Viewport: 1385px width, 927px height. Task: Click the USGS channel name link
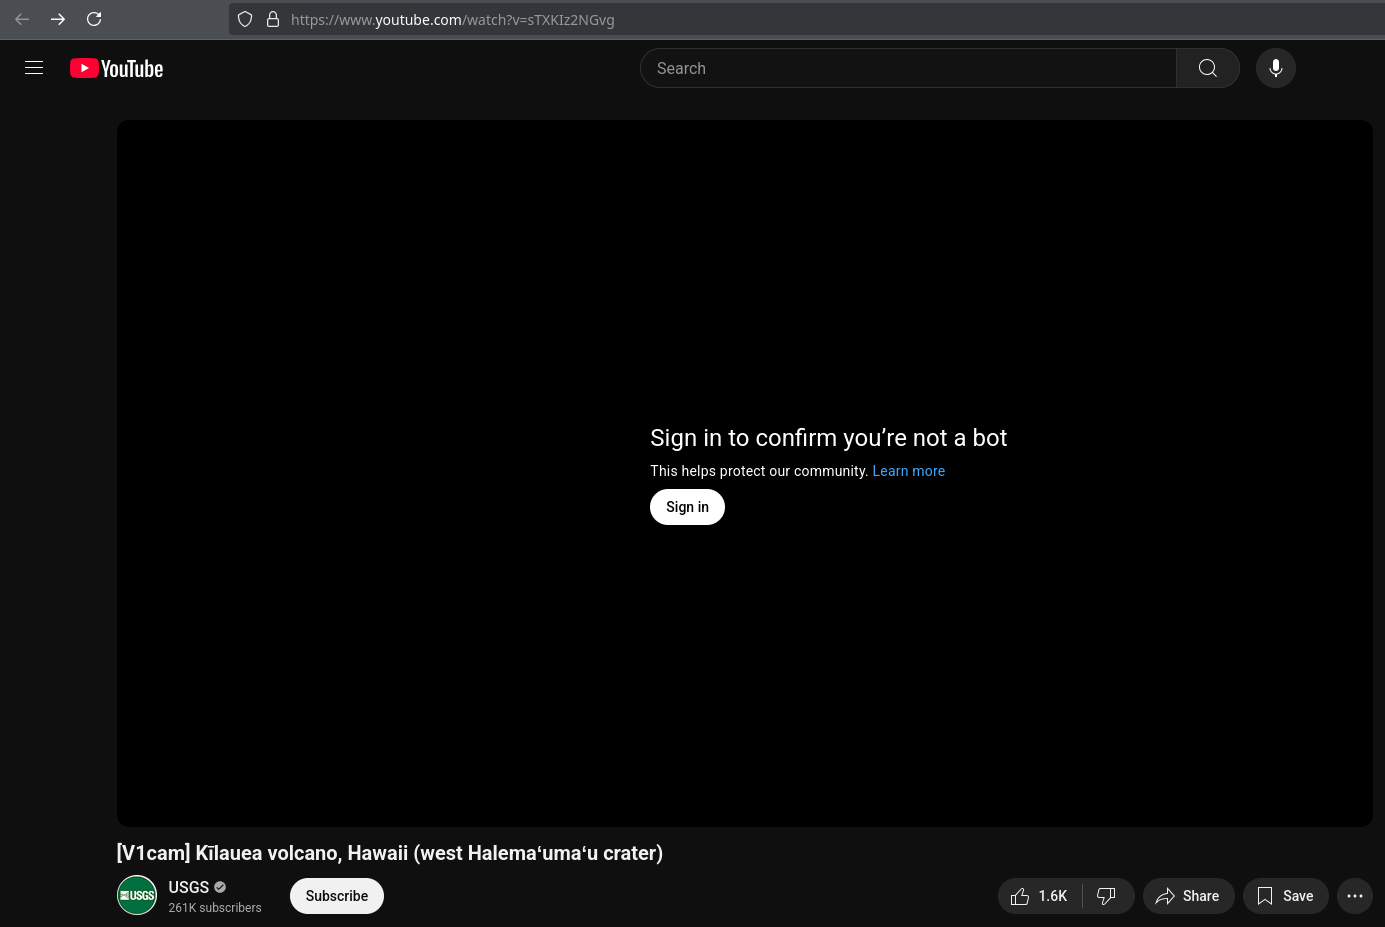[188, 887]
